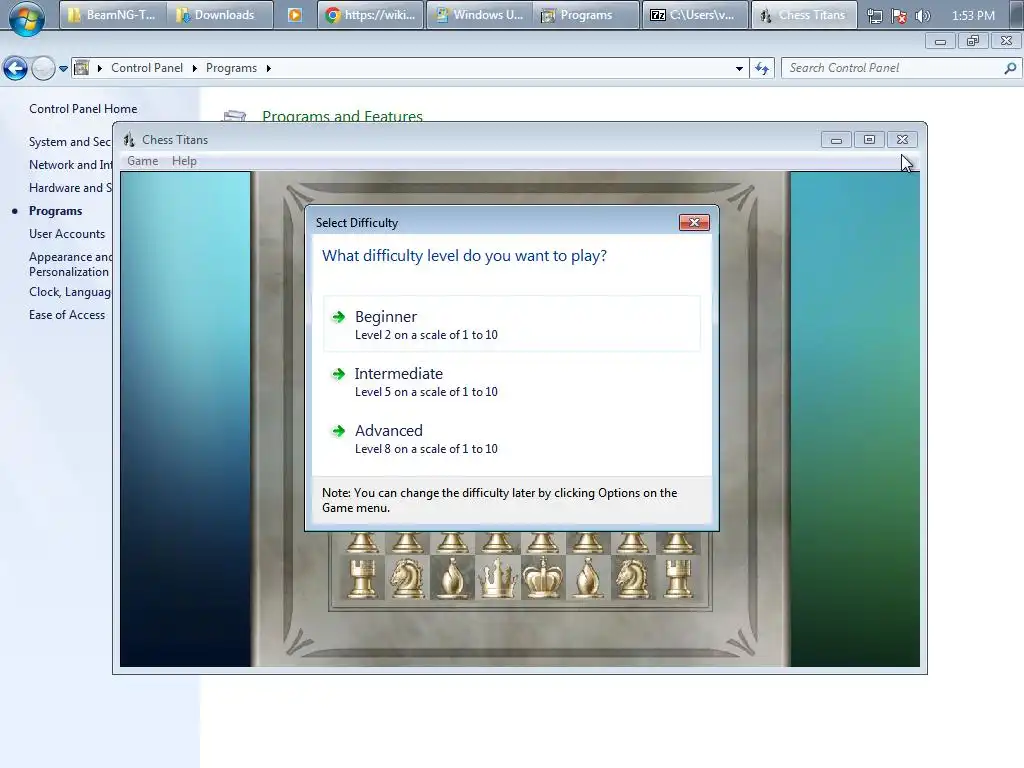
Task: Expand arrow after Programs breadcrumb
Action: 268,68
